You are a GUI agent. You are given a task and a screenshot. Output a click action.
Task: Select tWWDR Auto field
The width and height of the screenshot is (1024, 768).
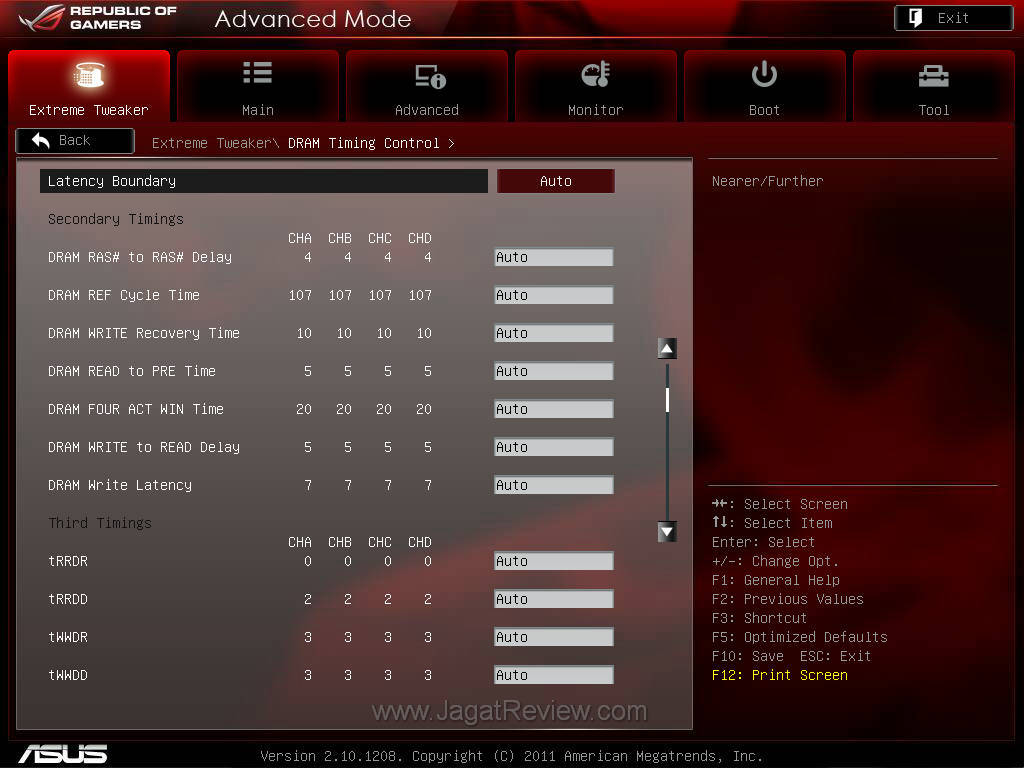click(554, 637)
